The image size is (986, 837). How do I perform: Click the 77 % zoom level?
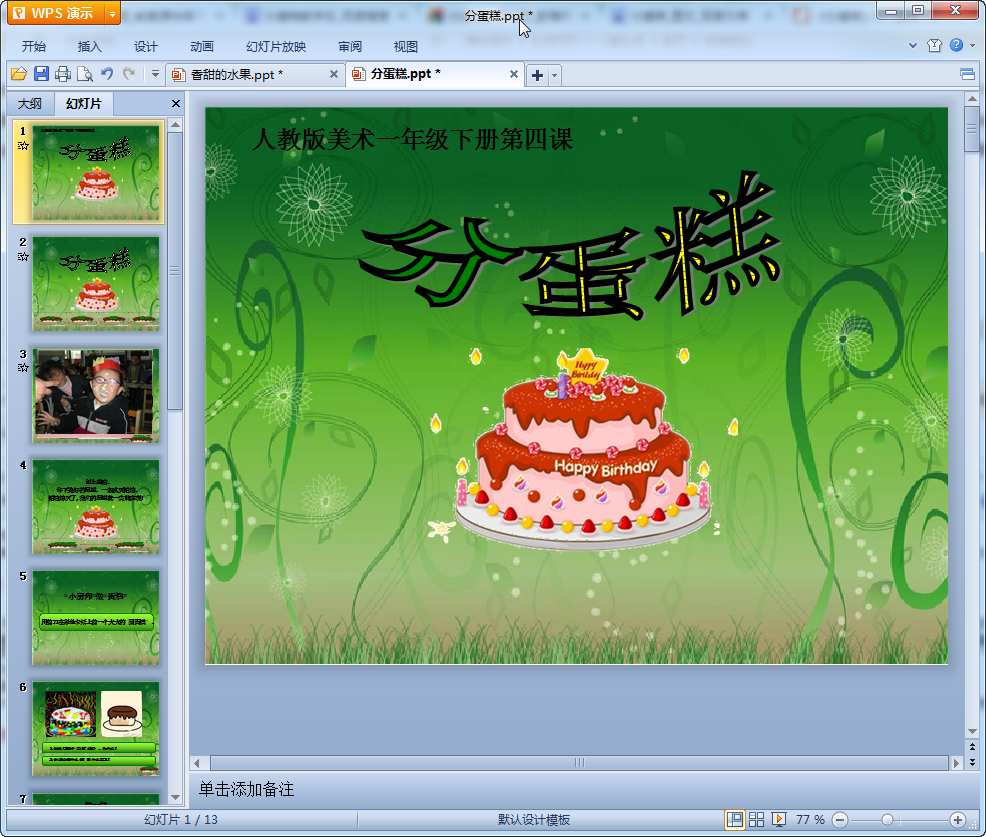click(x=810, y=819)
